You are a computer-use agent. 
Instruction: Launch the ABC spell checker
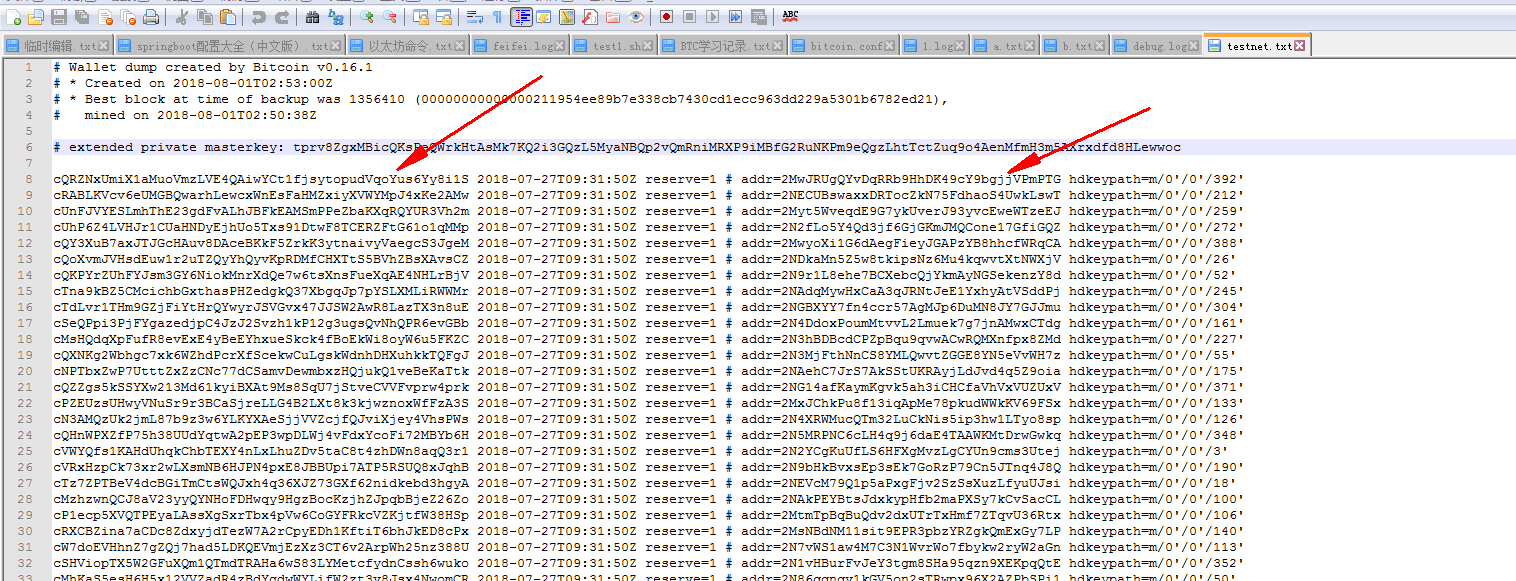(793, 16)
